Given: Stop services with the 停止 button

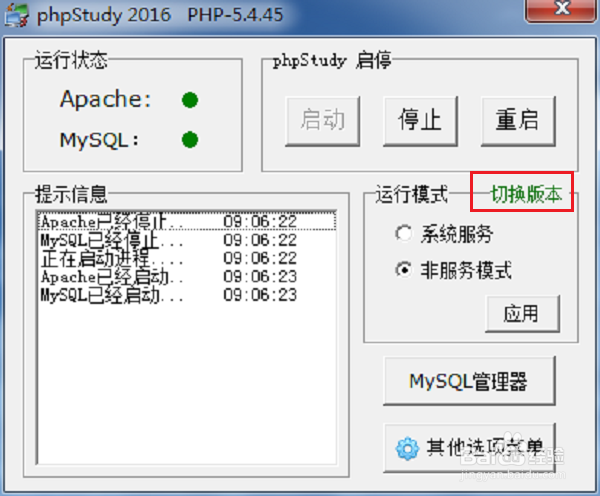Looking at the screenshot, I should point(420,121).
